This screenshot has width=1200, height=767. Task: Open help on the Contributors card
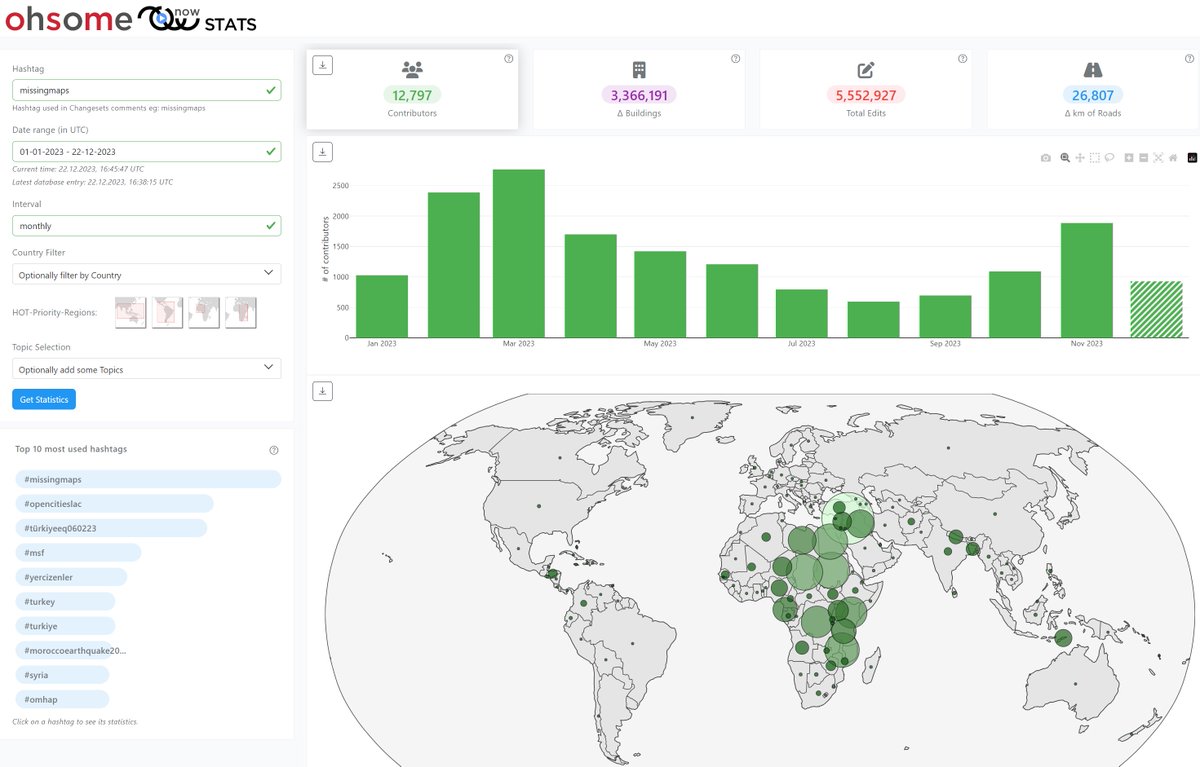click(x=508, y=59)
